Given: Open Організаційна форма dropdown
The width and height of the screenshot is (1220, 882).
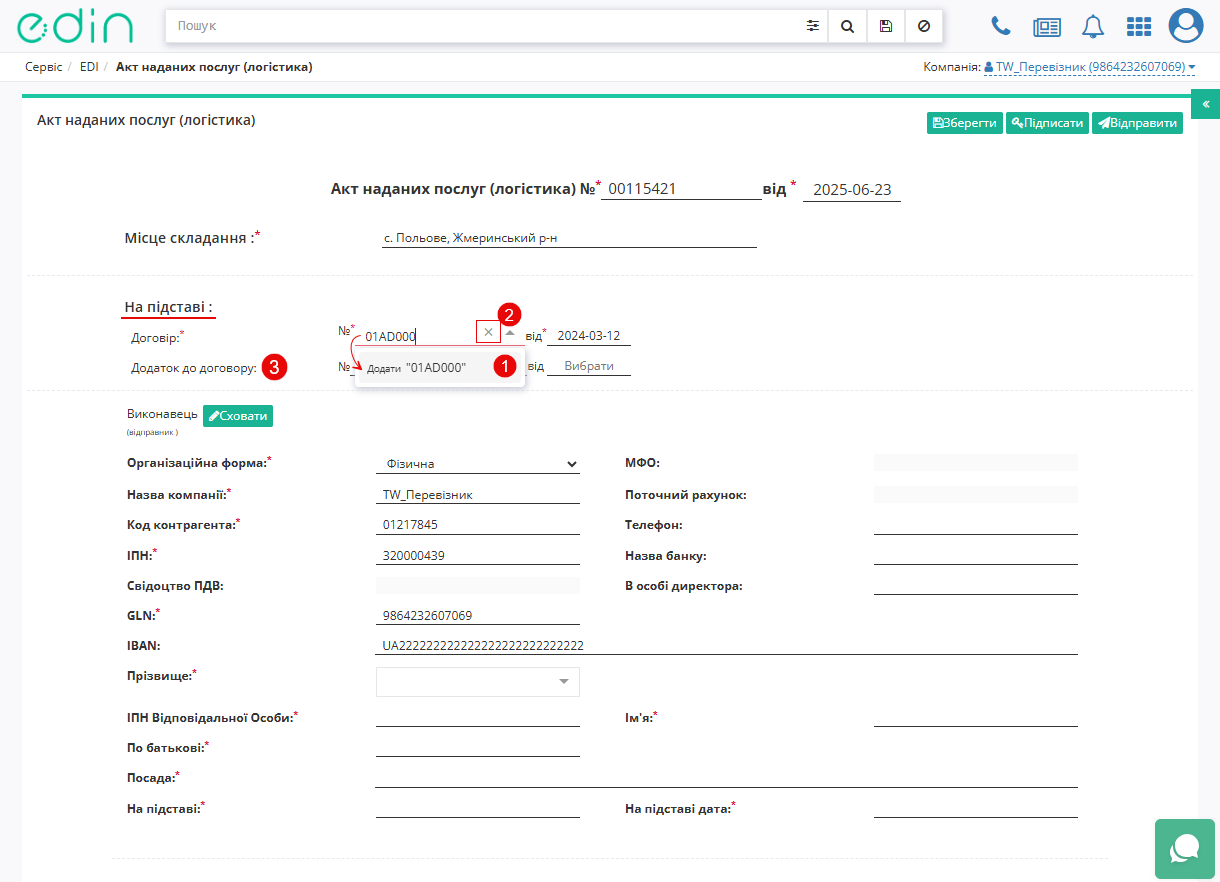Looking at the screenshot, I should (x=478, y=464).
